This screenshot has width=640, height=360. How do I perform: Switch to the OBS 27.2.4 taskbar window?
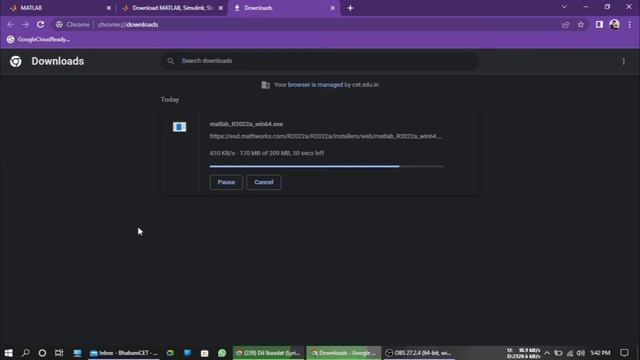click(x=419, y=353)
